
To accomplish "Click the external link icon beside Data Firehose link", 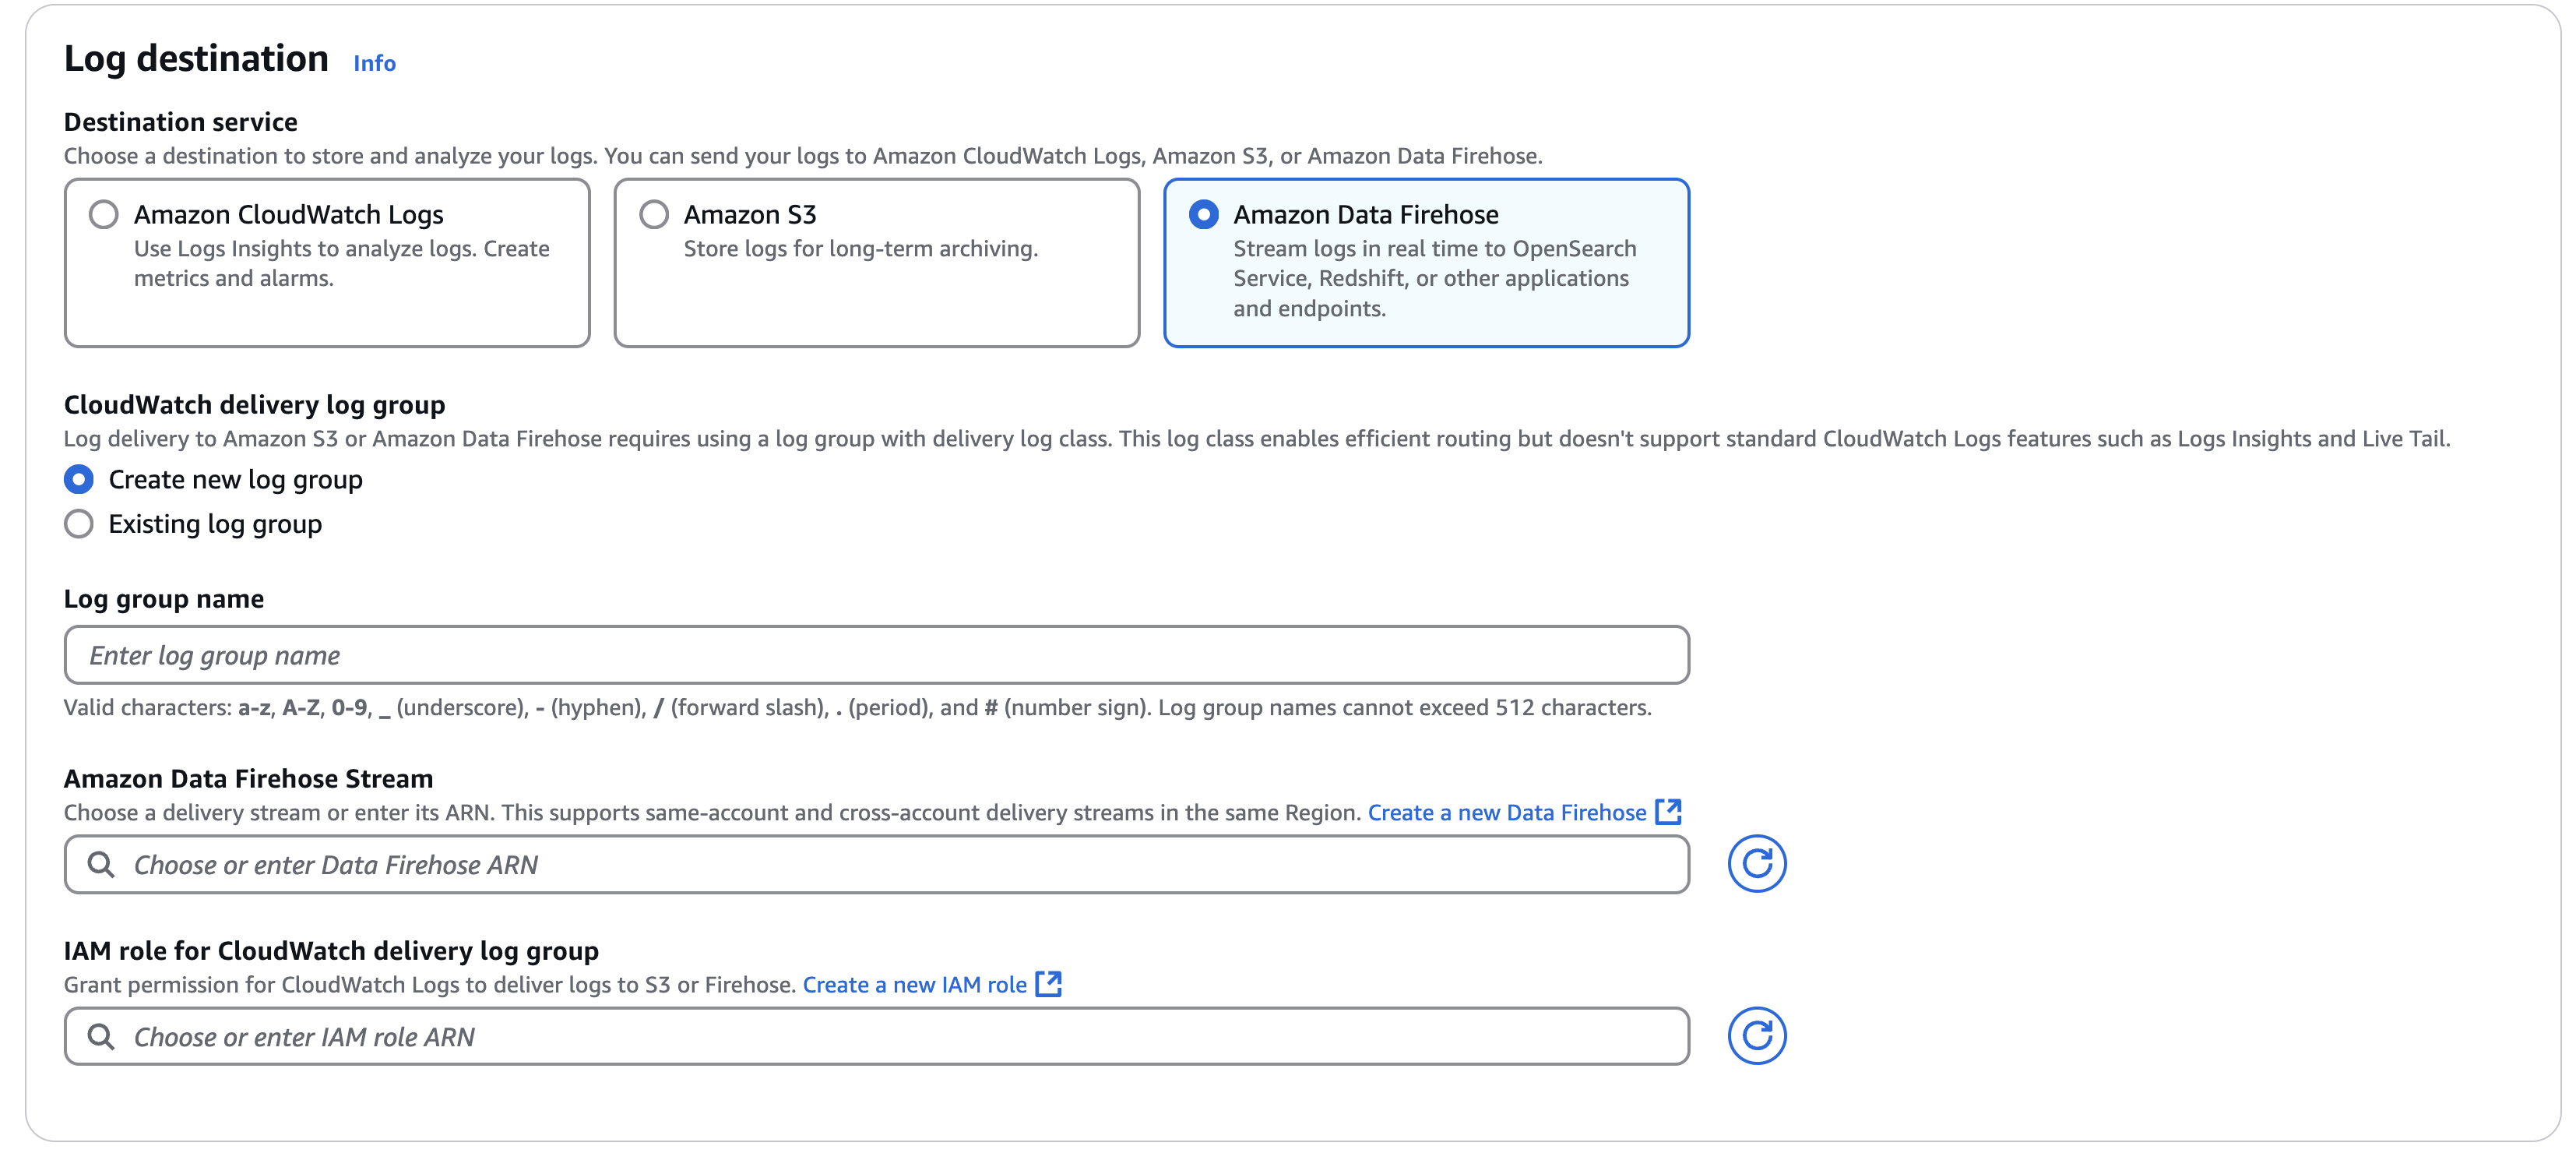I will (1668, 811).
